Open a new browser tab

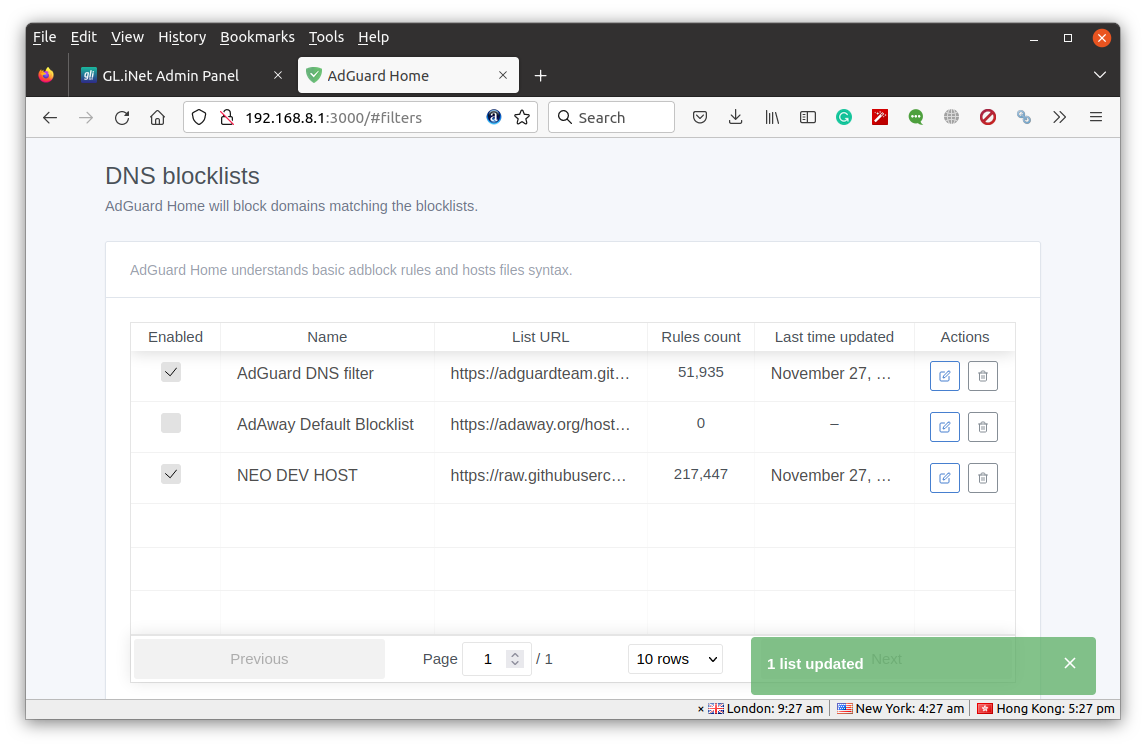pyautogui.click(x=540, y=75)
